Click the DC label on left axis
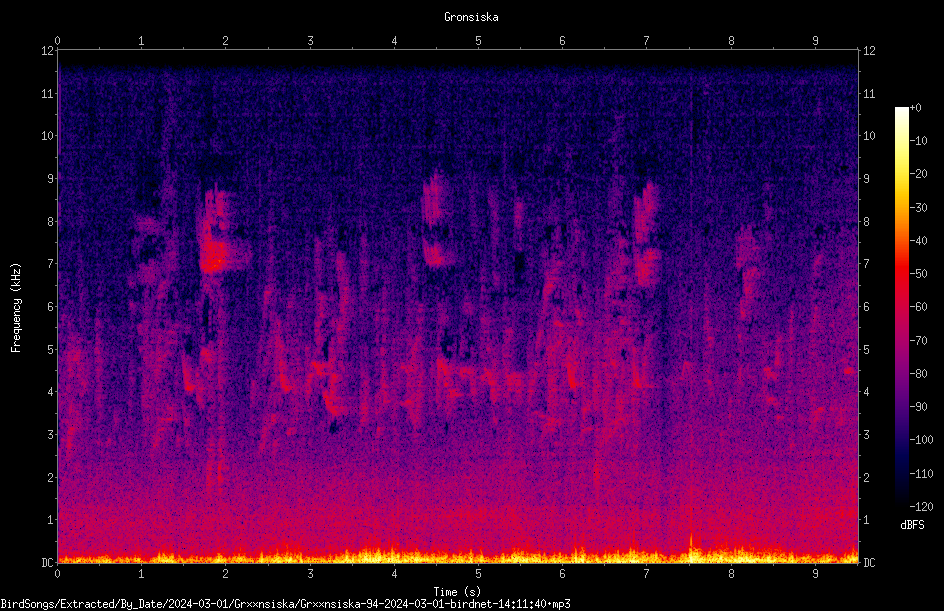 [47, 562]
